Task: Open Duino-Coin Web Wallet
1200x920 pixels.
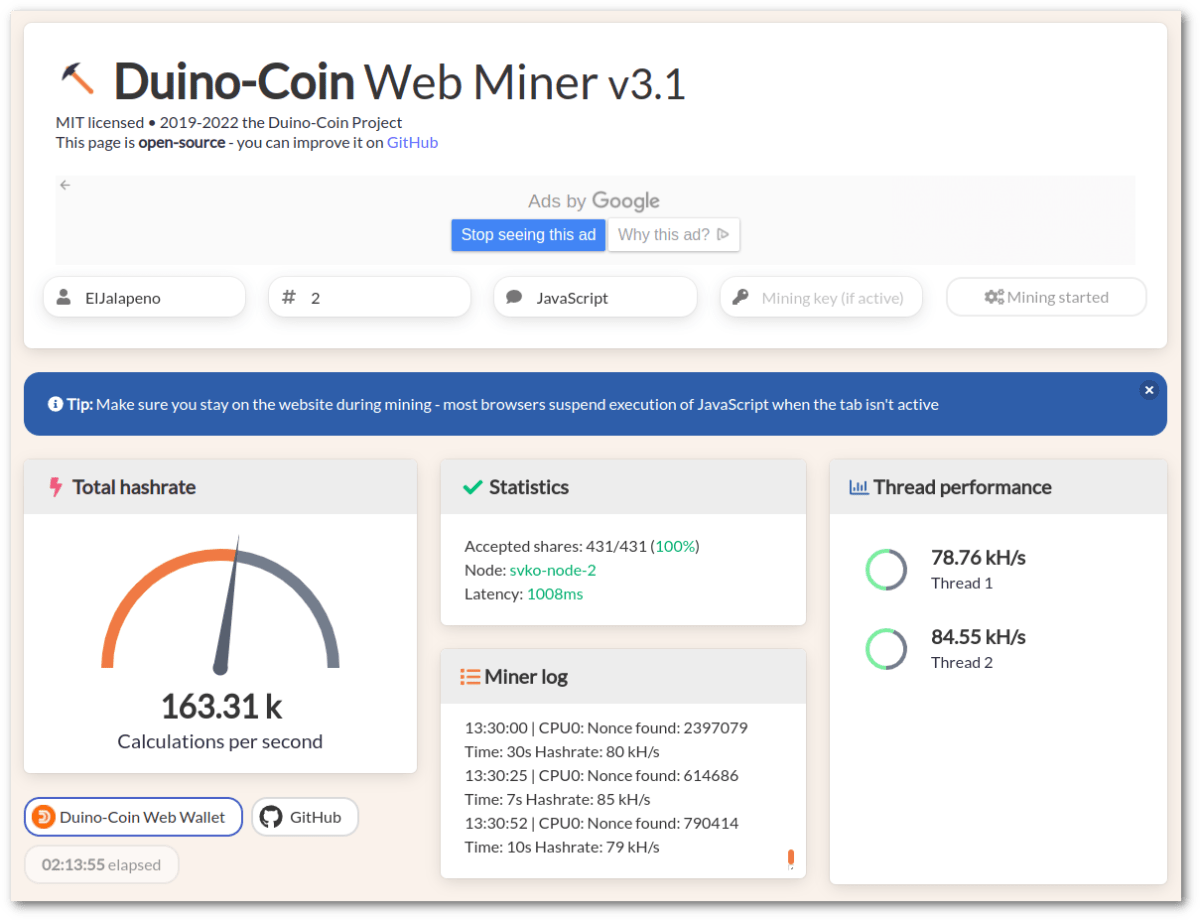Action: click(x=133, y=817)
